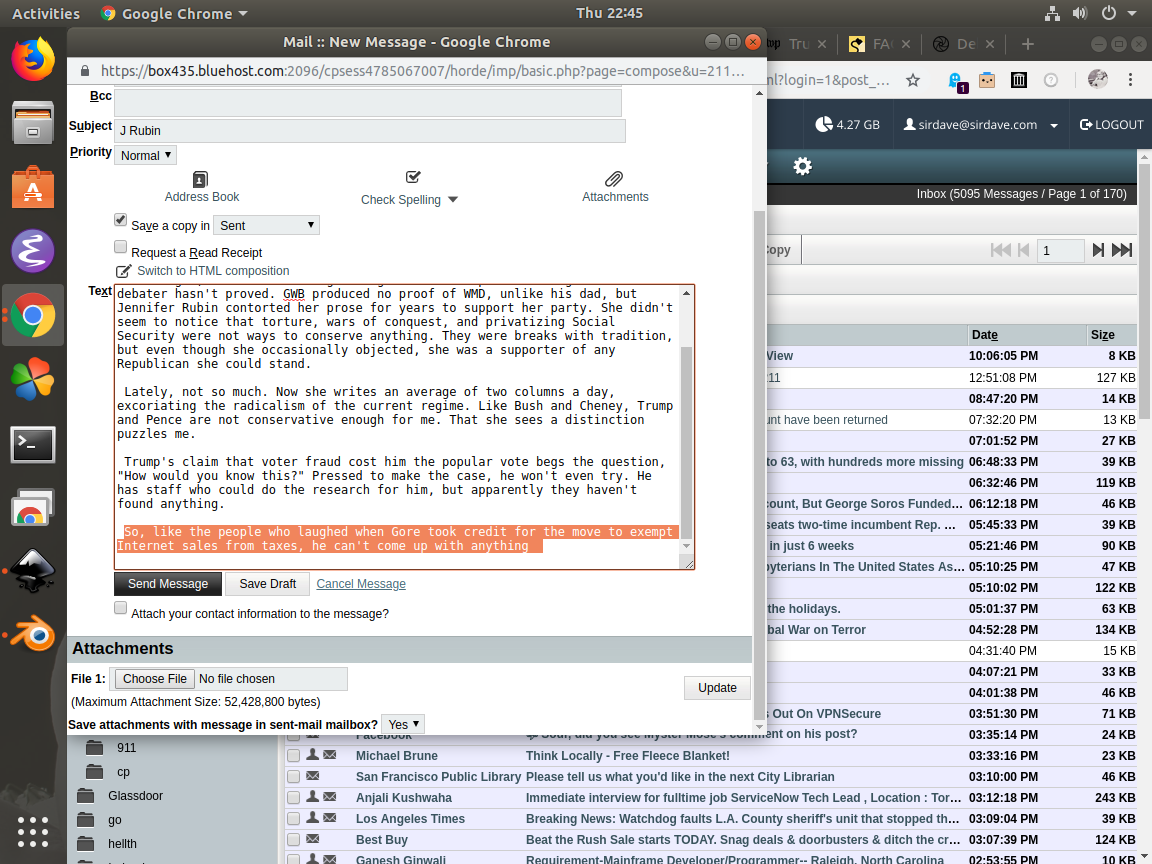The width and height of the screenshot is (1152, 864).
Task: Open the webmail settings gear icon
Action: click(802, 166)
